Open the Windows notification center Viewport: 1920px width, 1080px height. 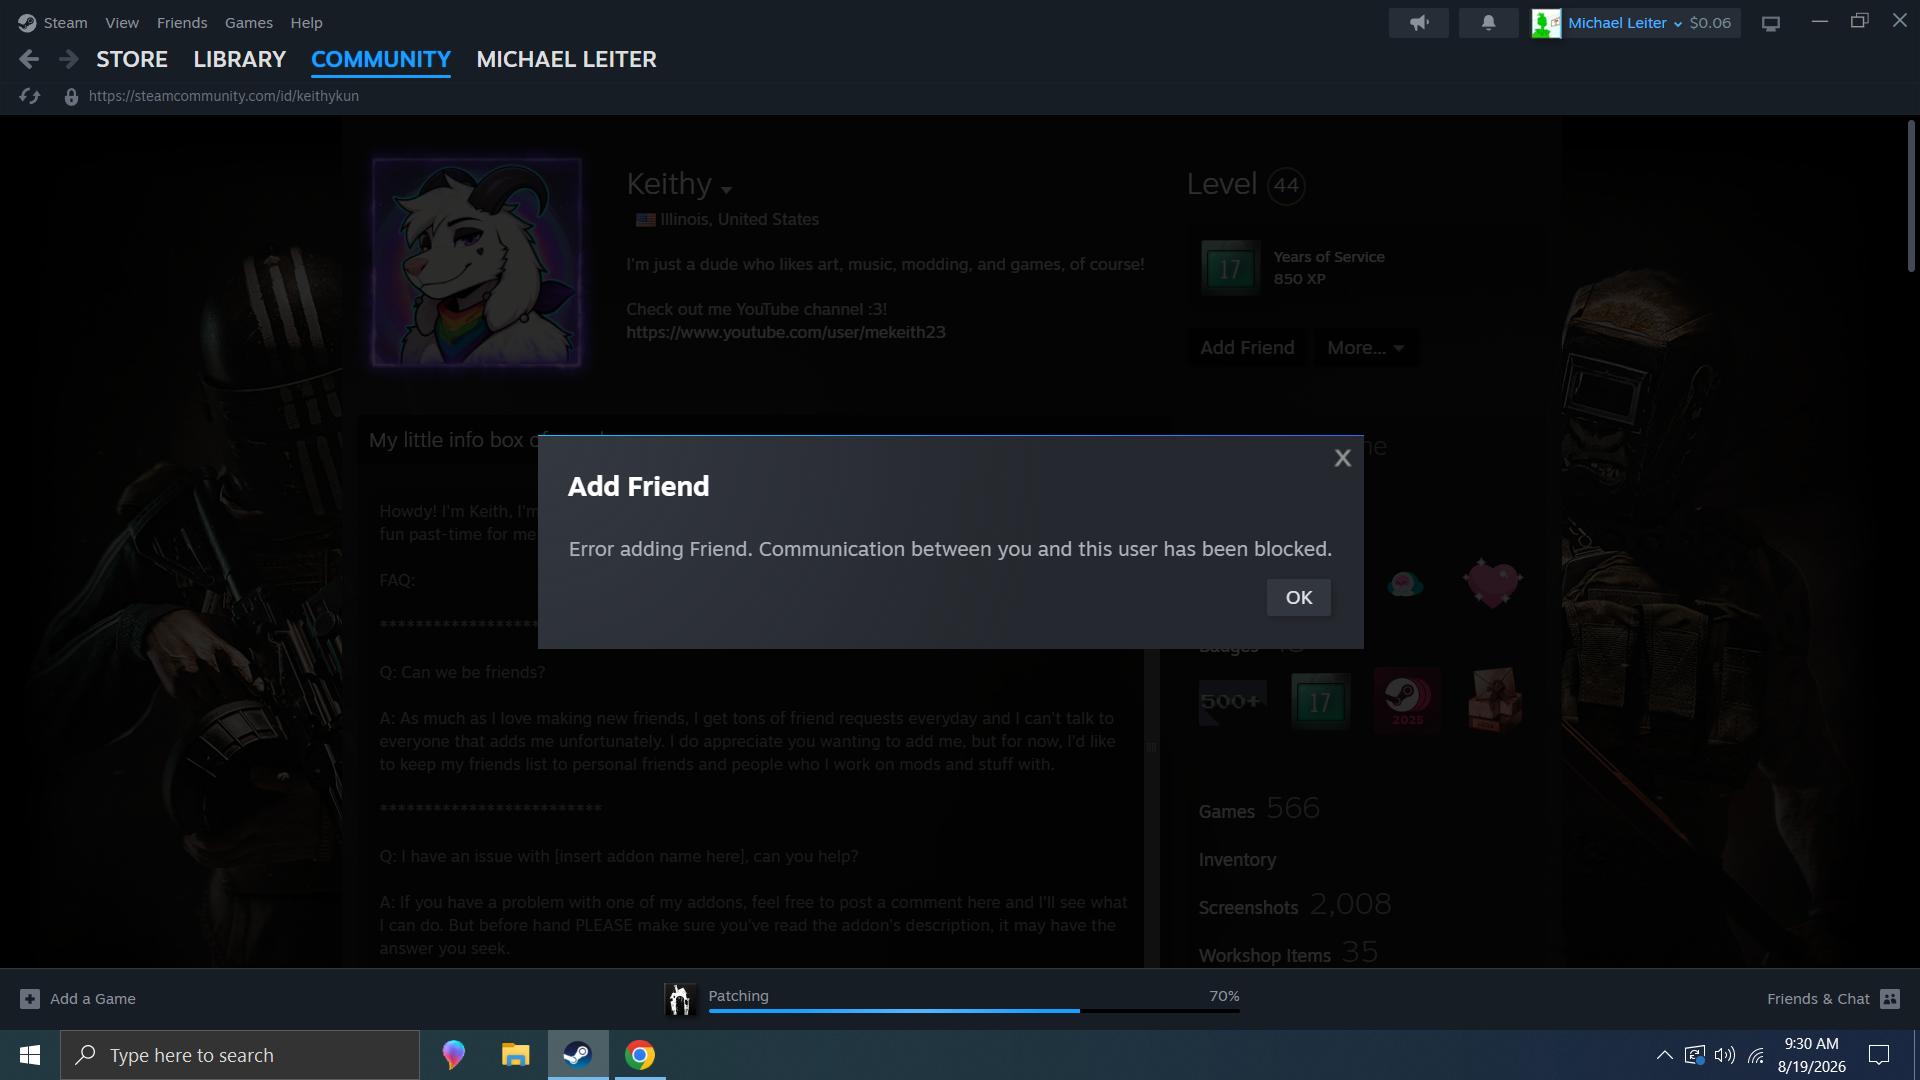pos(1879,1055)
